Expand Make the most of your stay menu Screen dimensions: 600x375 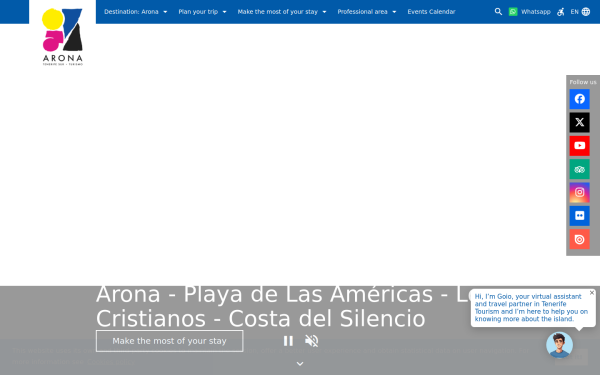[x=282, y=12]
